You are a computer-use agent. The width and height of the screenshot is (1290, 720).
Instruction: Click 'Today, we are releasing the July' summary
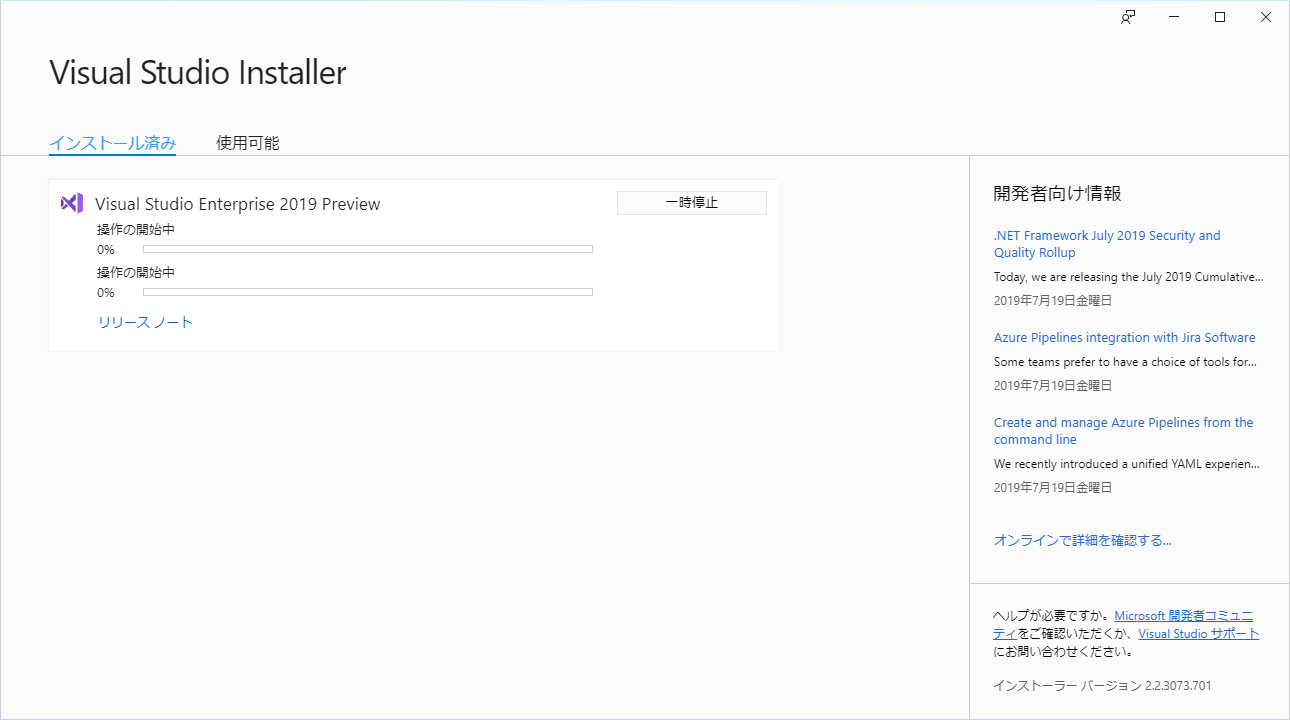point(1129,277)
